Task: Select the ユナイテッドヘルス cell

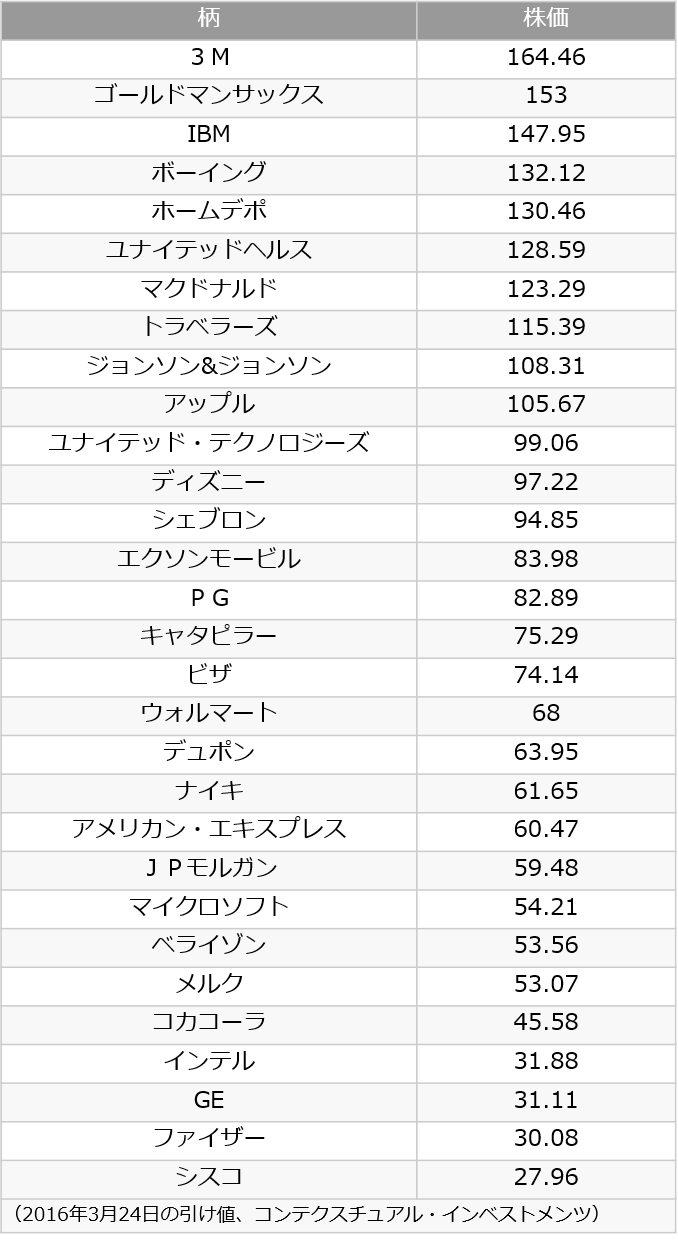Action: pyautogui.click(x=209, y=251)
